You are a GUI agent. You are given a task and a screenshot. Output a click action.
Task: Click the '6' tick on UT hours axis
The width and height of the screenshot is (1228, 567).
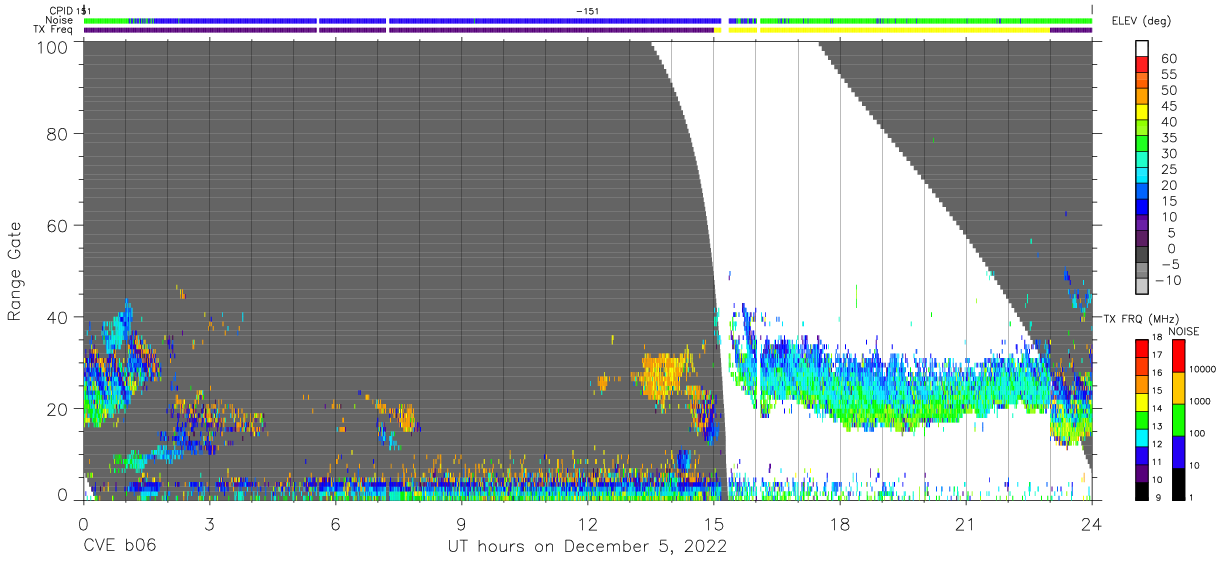coord(335,522)
